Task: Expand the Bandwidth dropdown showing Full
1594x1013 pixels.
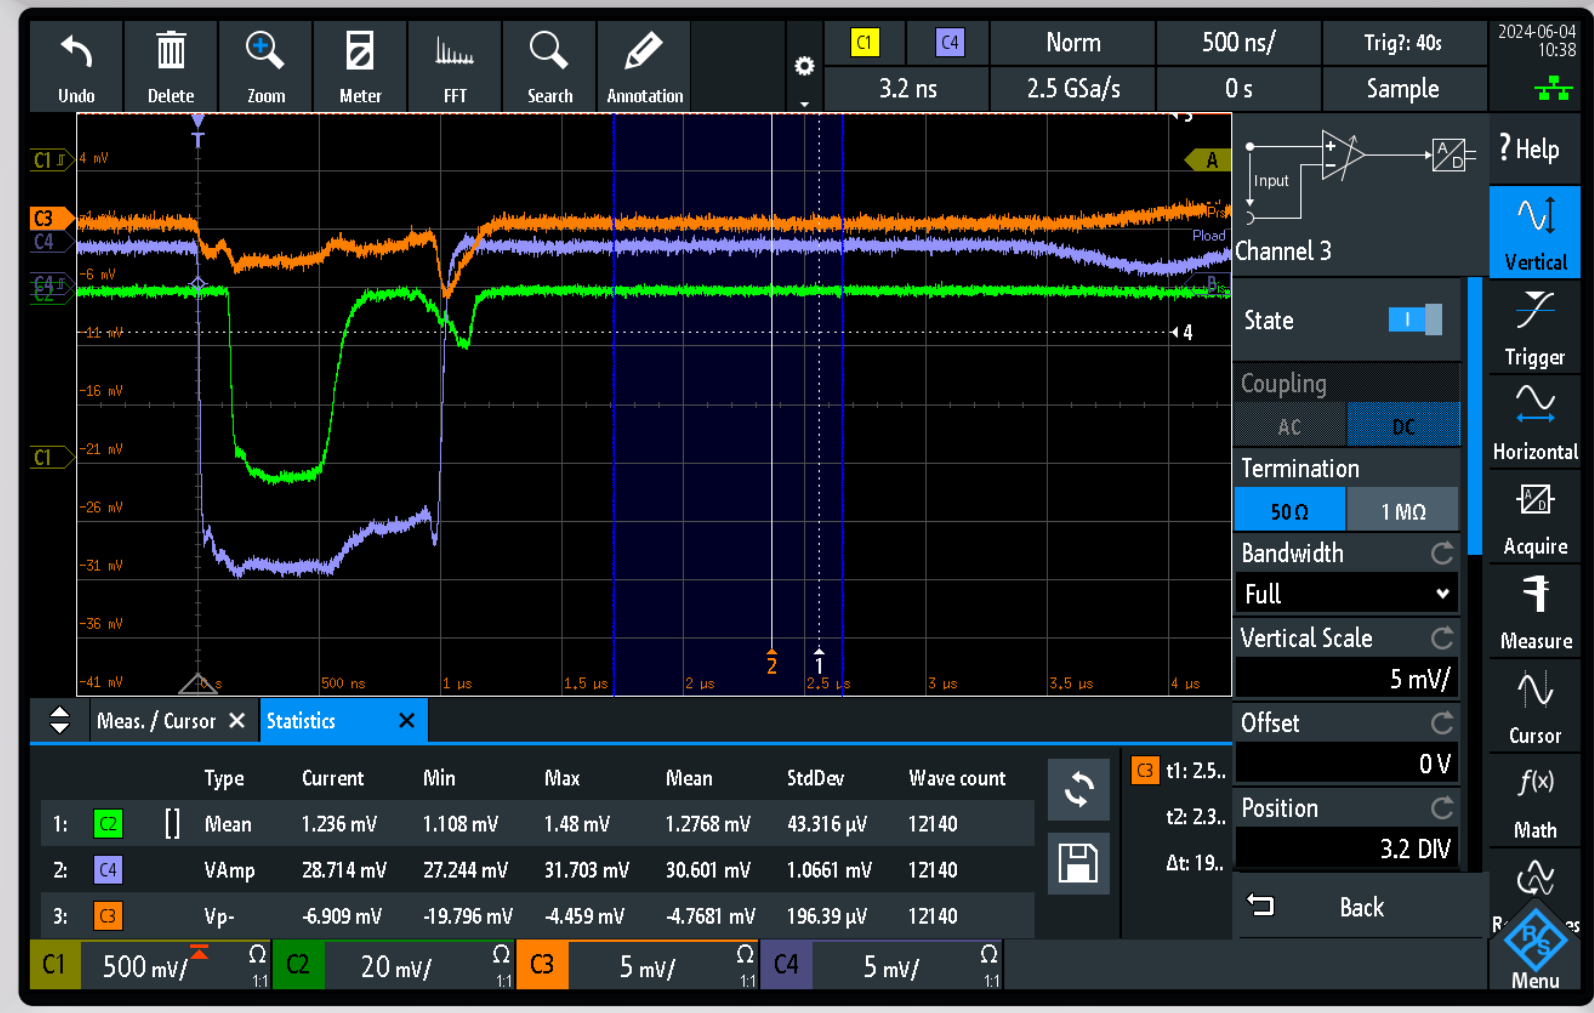Action: [1346, 594]
